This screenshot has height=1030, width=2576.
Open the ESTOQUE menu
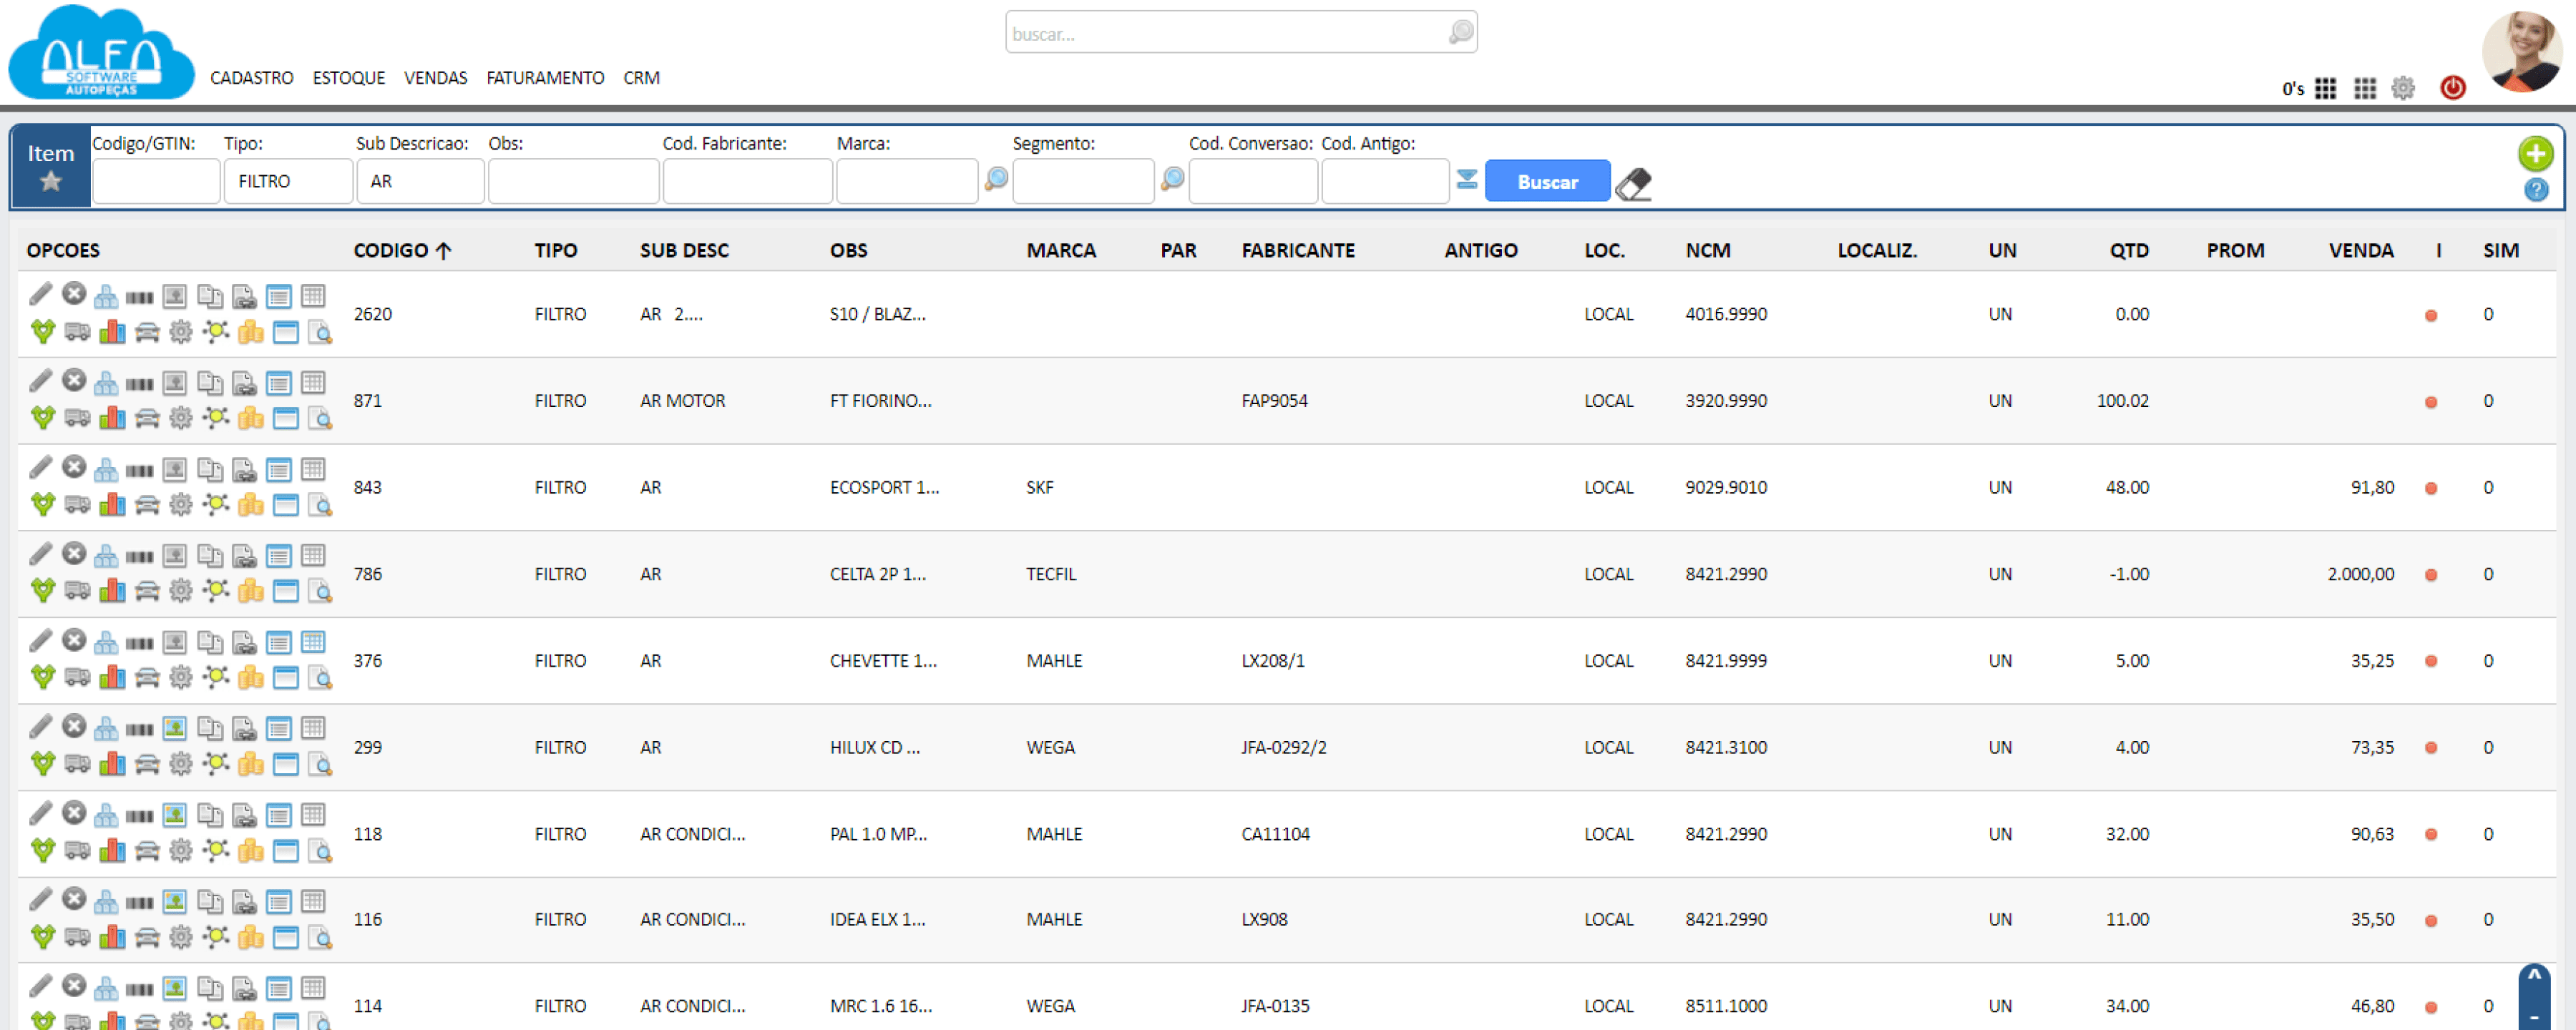tap(348, 76)
